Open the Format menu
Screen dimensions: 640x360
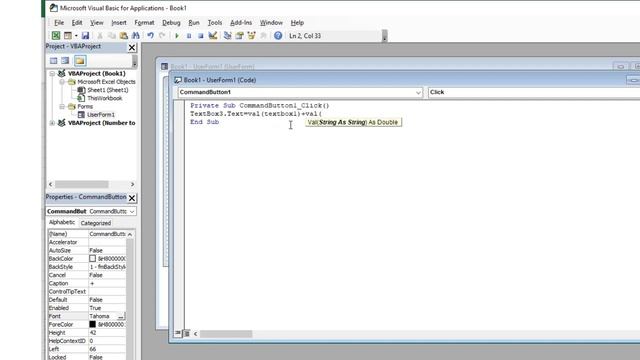tap(144, 23)
